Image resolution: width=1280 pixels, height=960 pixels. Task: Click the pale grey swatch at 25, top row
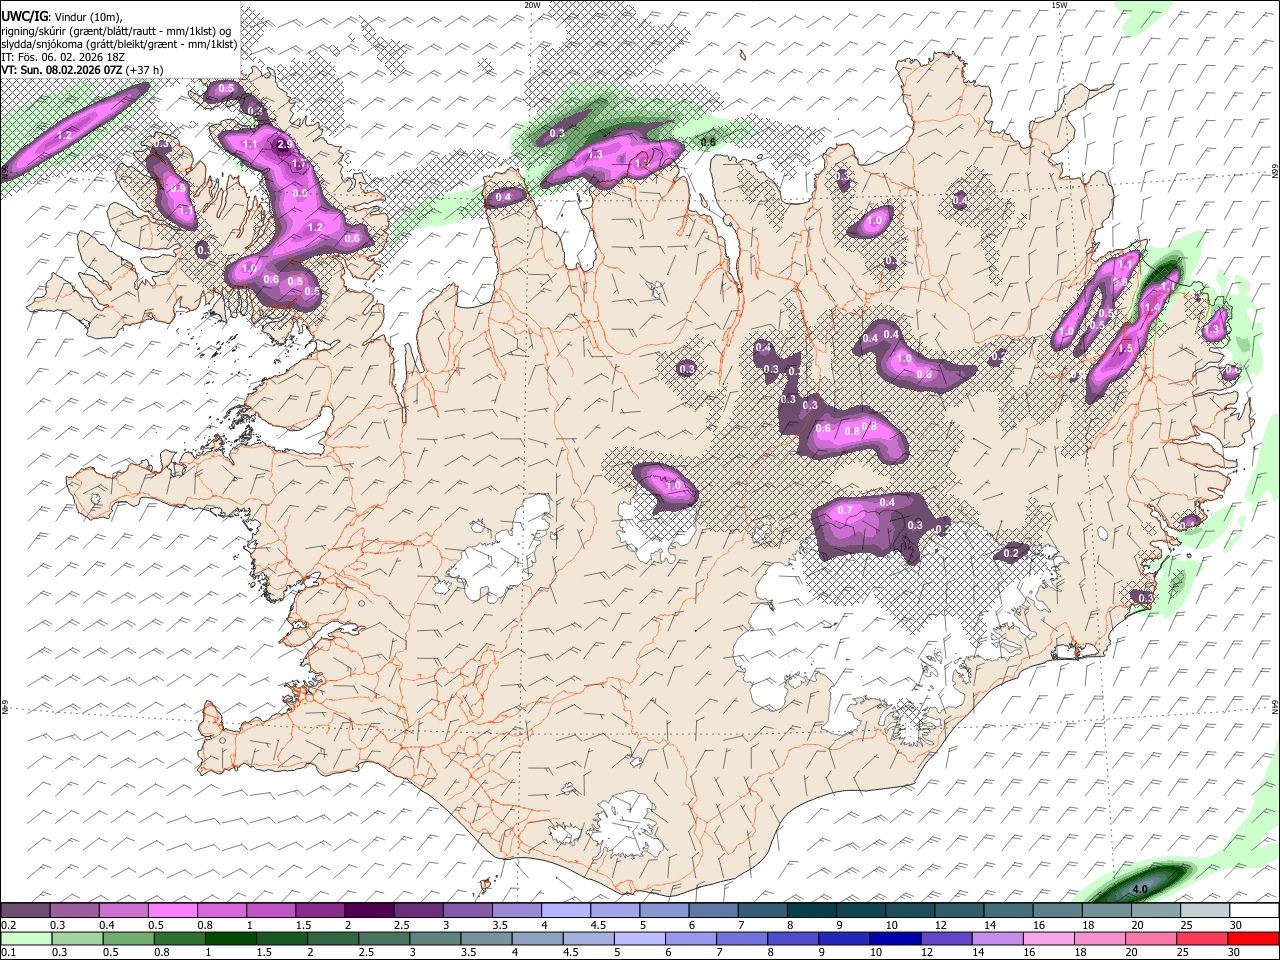point(1205,911)
